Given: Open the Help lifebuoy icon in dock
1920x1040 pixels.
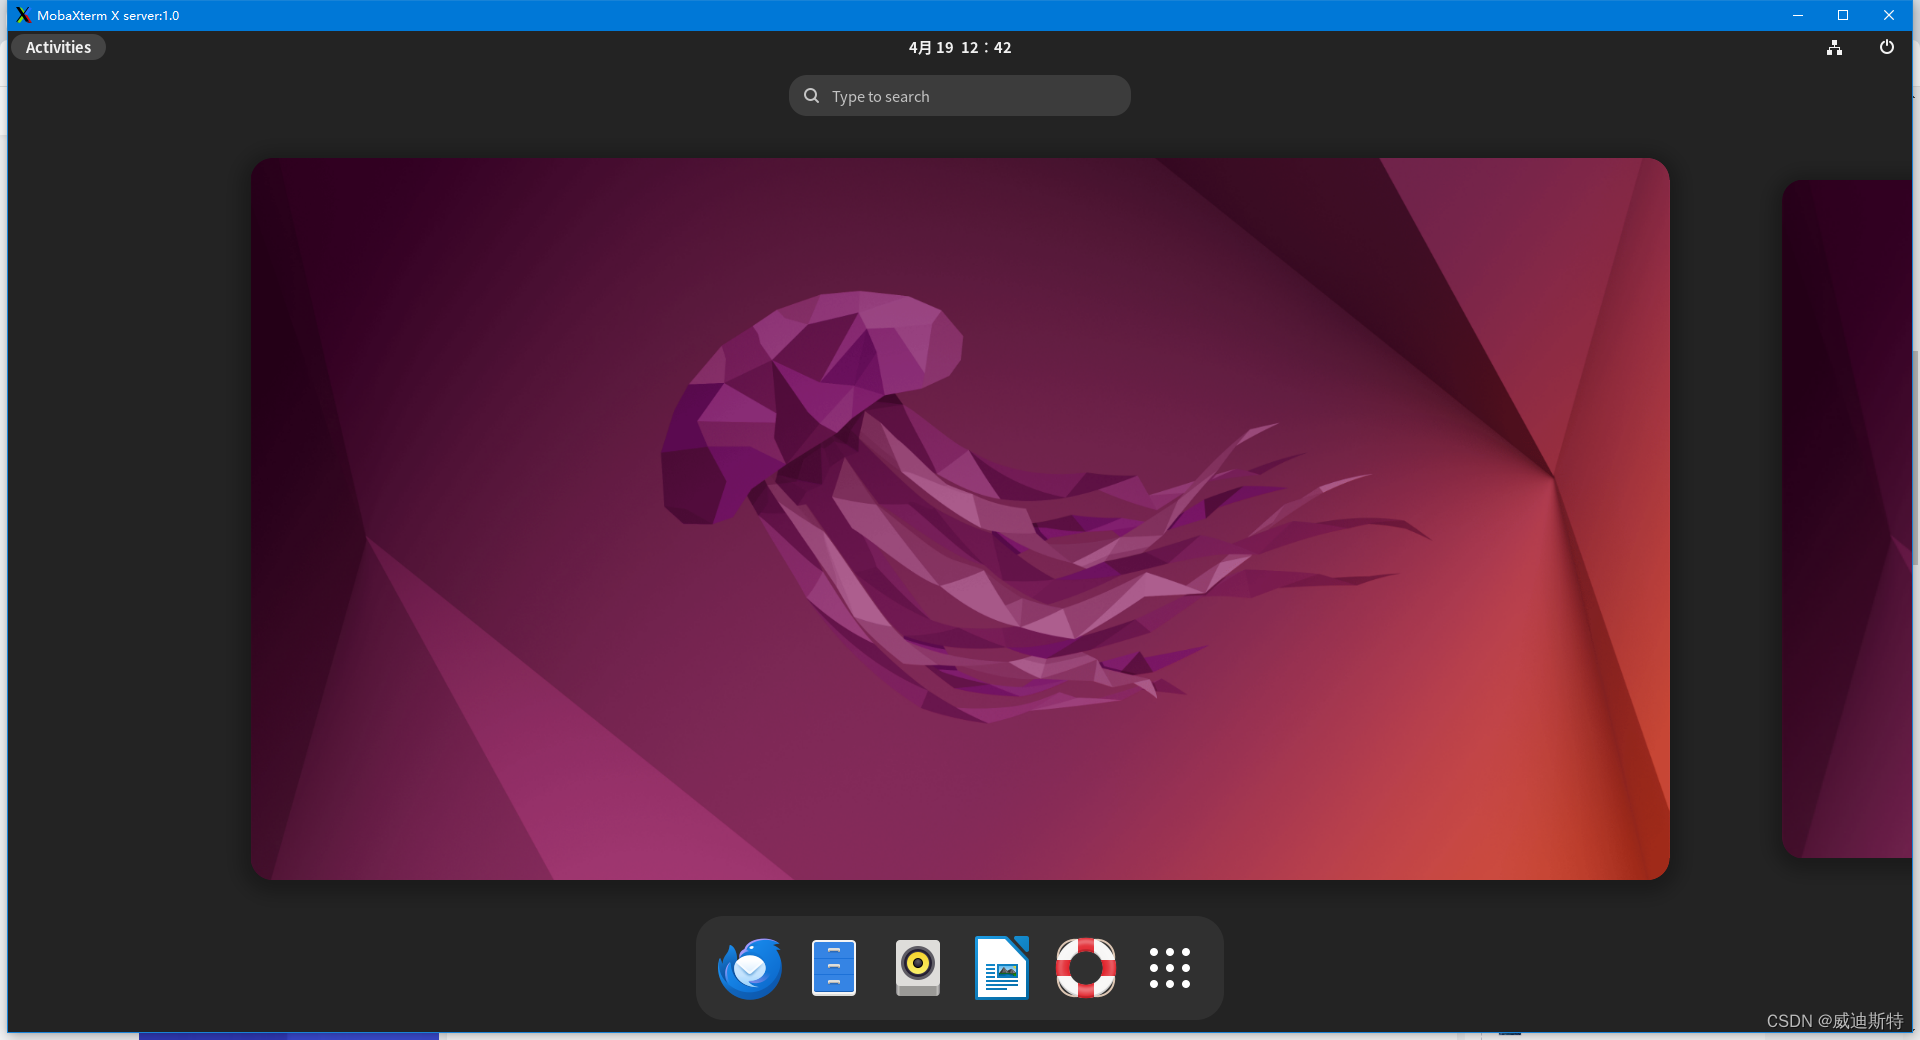Looking at the screenshot, I should point(1086,968).
